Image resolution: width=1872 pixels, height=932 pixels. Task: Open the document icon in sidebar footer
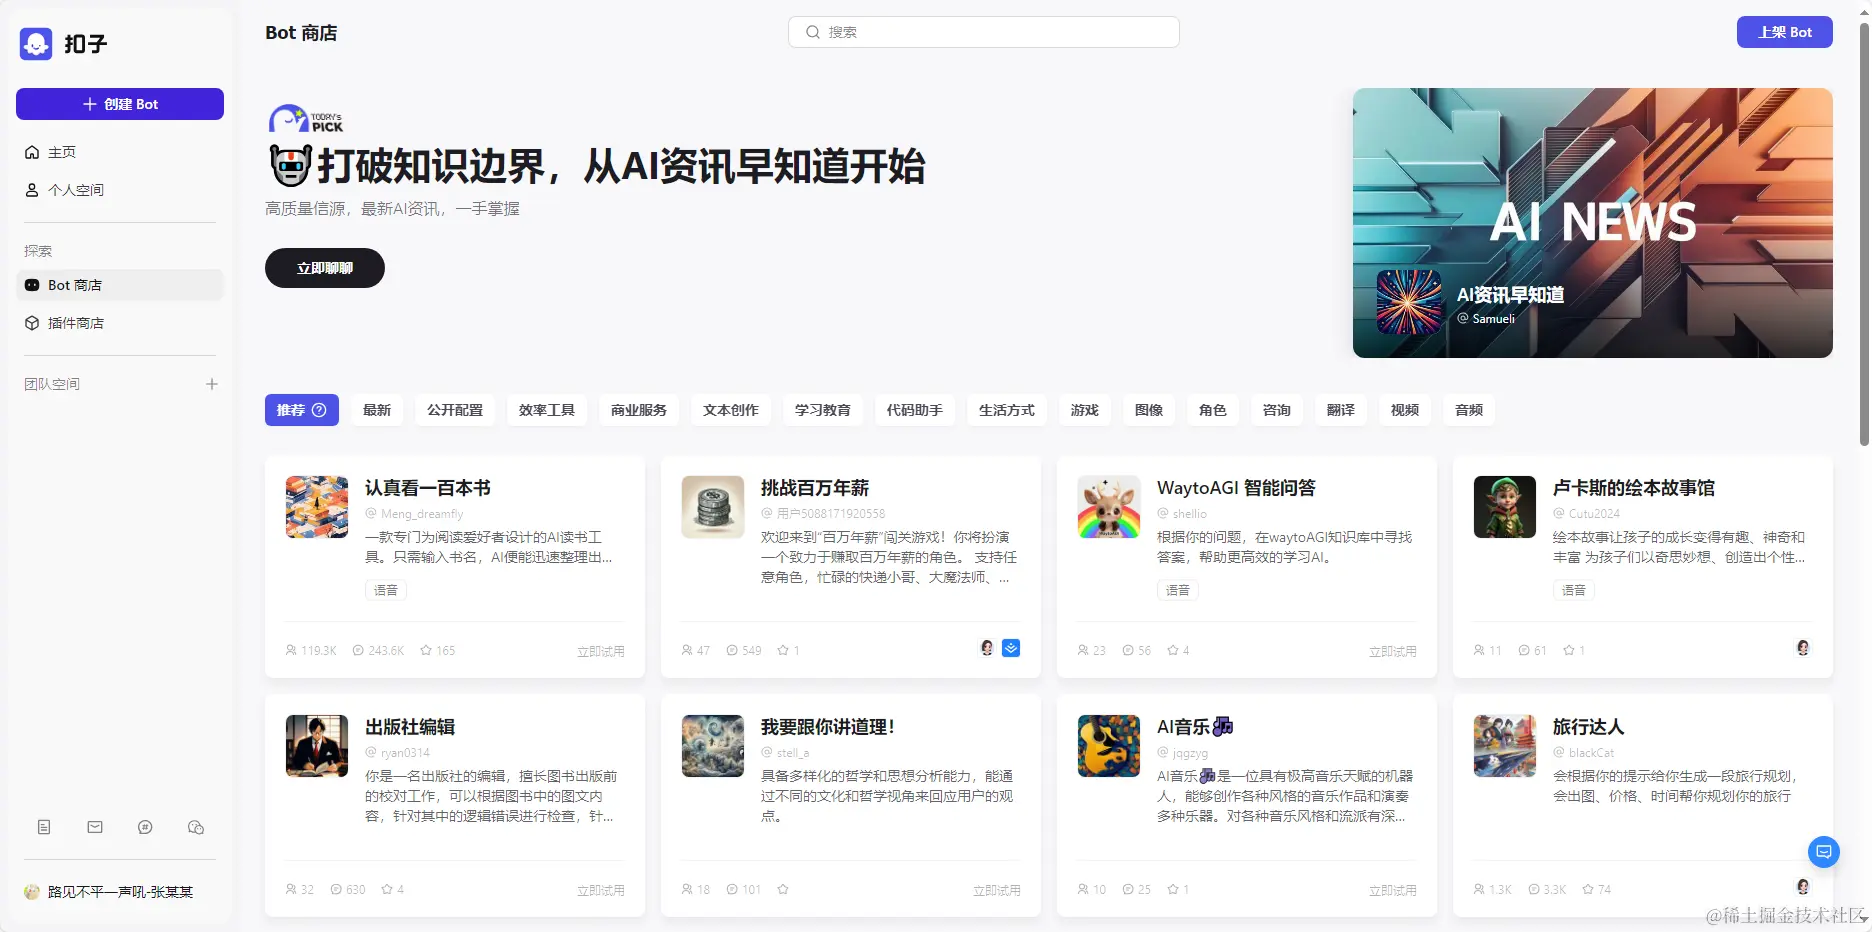click(44, 827)
